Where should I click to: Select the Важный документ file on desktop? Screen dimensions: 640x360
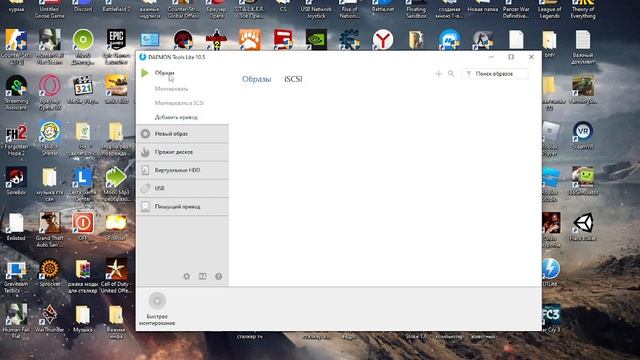pyautogui.click(x=583, y=47)
